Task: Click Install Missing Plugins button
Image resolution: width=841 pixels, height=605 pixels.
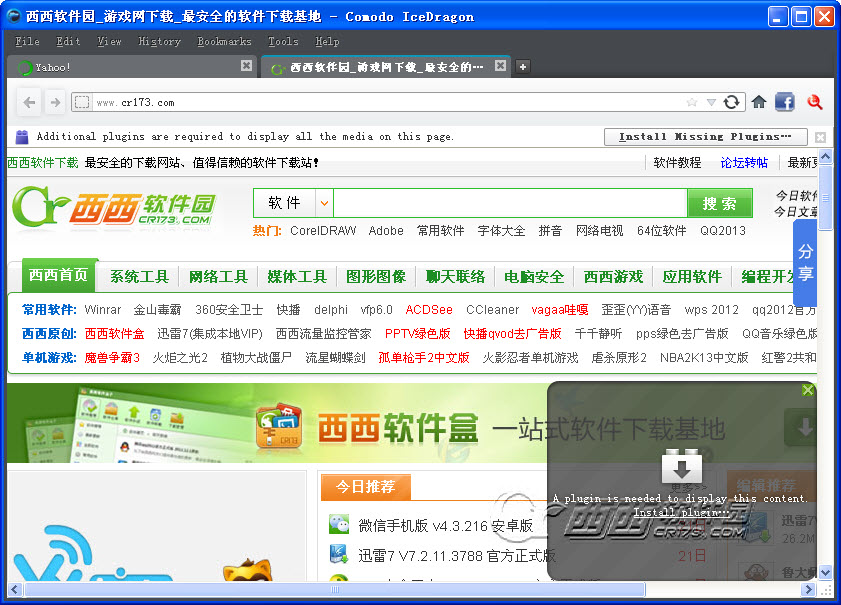Action: 705,137
